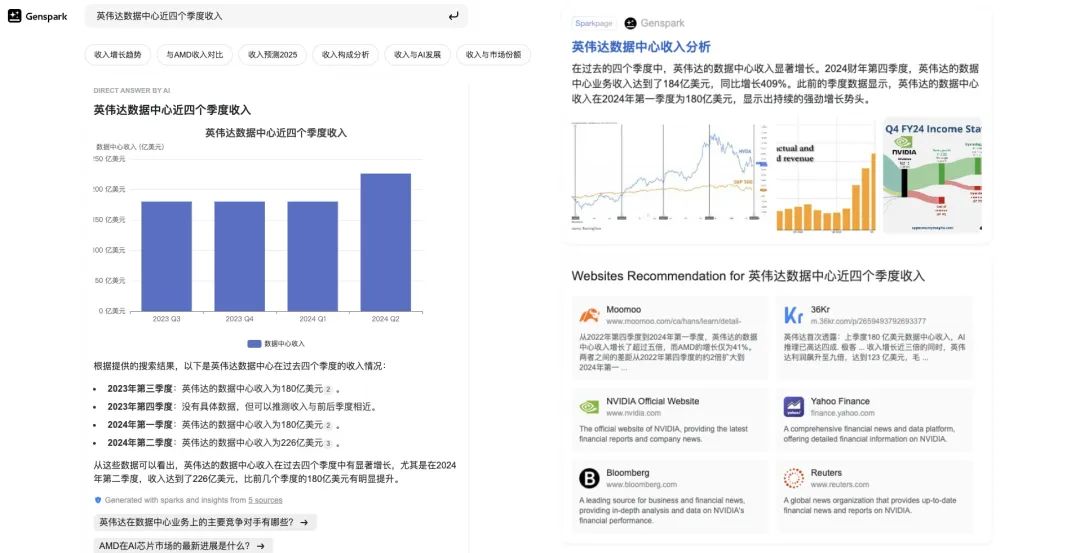This screenshot has width=1080, height=553.
Task: Select the 收入与AI发展 suggestion chip
Action: [x=417, y=54]
